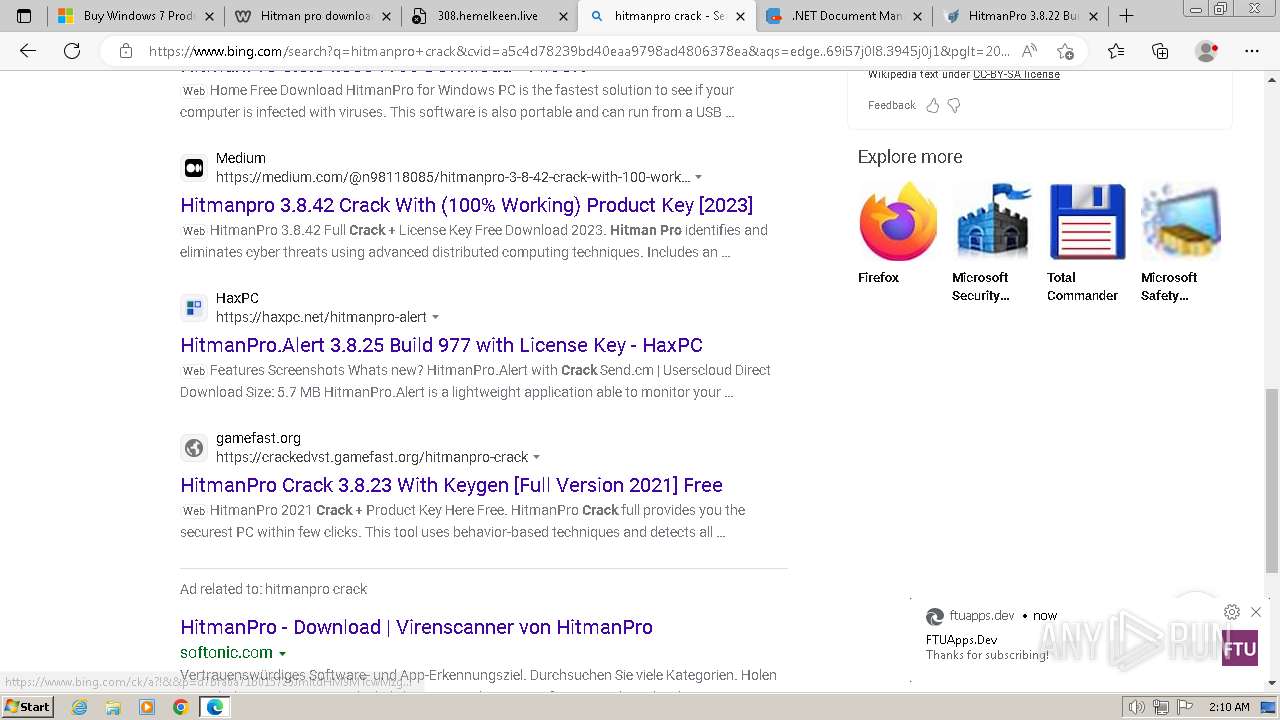Open a new tab with plus button
This screenshot has height=720, width=1280.
(x=1126, y=16)
